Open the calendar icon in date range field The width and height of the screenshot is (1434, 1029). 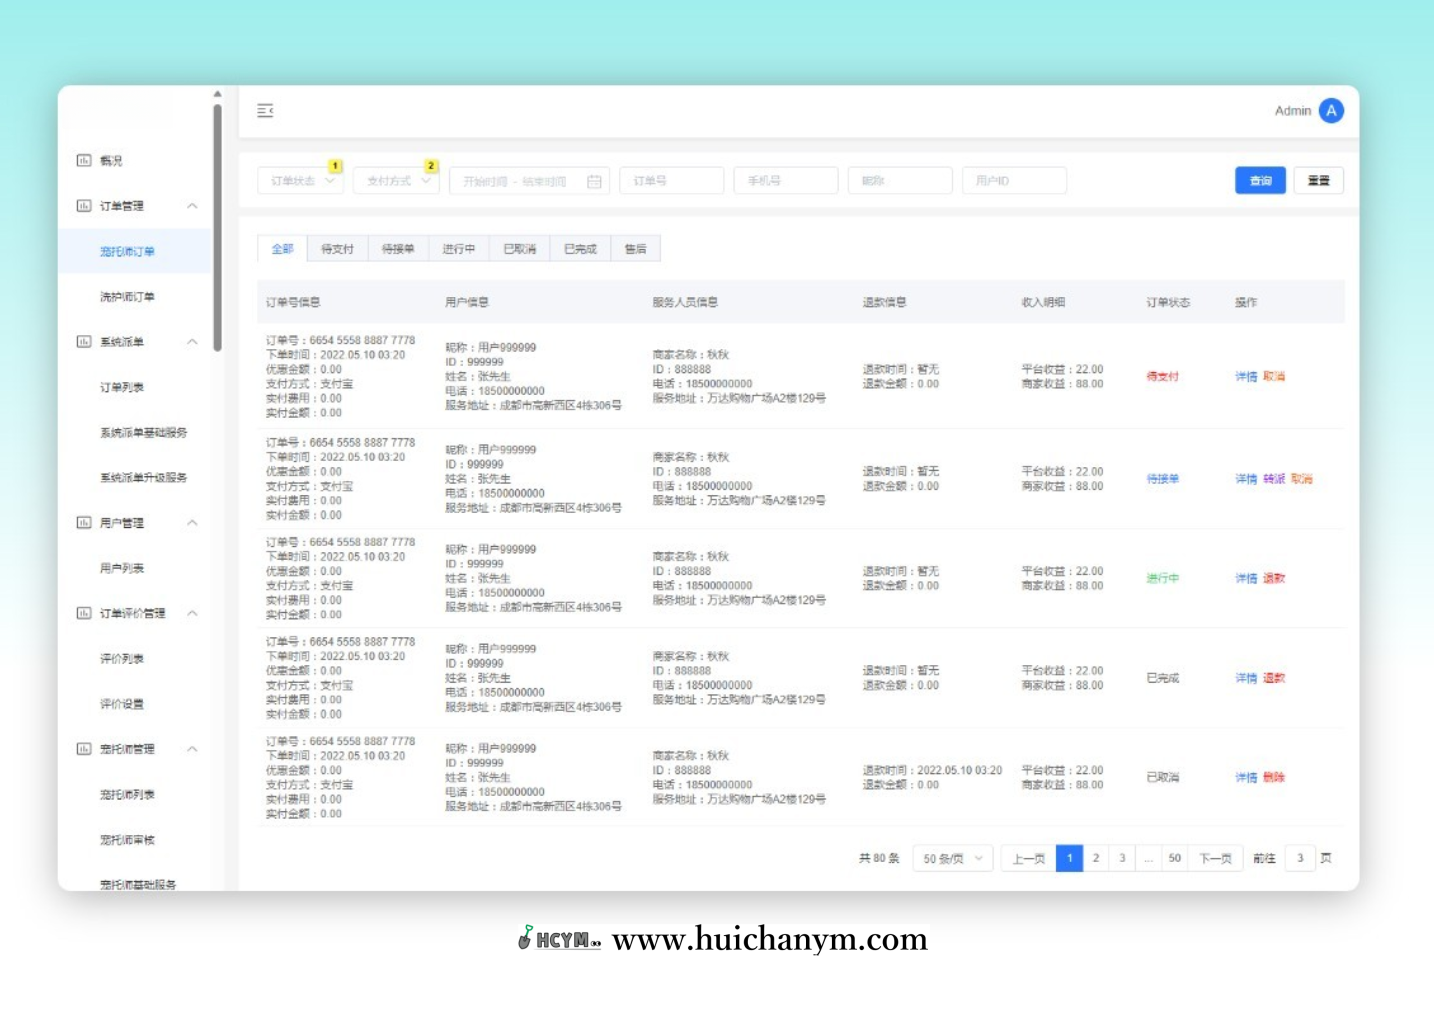point(594,181)
